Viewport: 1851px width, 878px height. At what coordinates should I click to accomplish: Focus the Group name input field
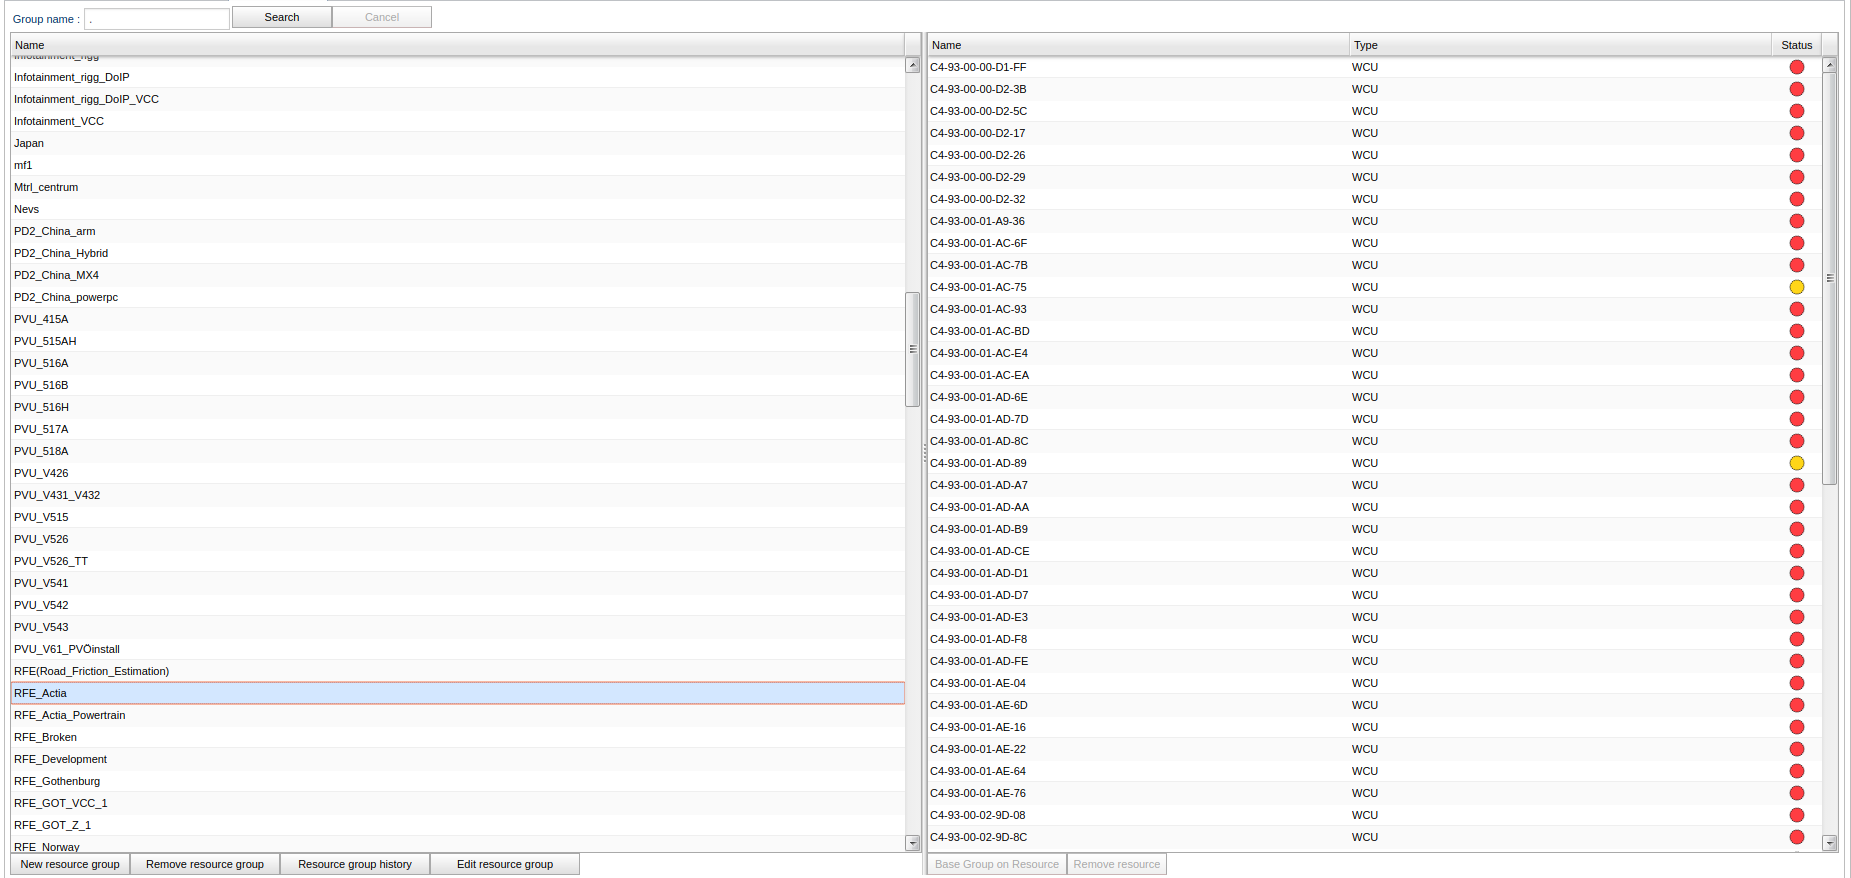(x=157, y=19)
